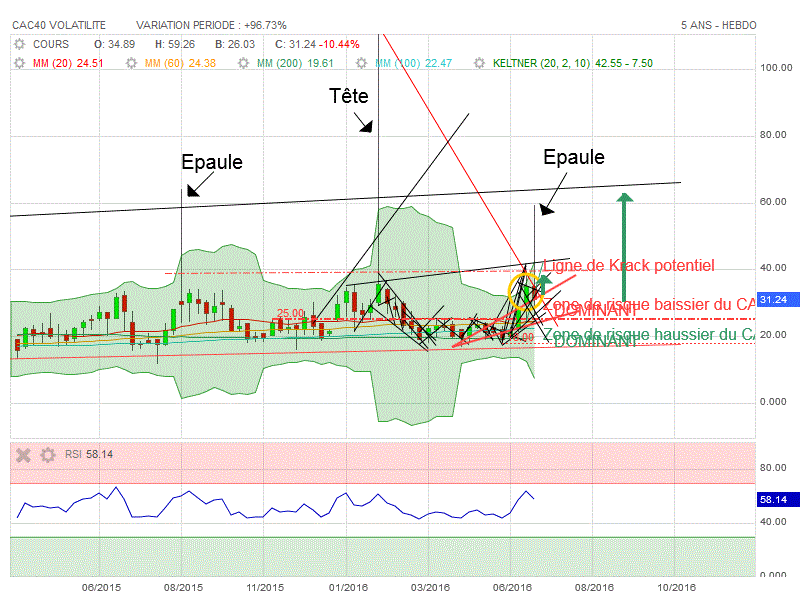Click the blue 31.24 current price tag

click(778, 300)
